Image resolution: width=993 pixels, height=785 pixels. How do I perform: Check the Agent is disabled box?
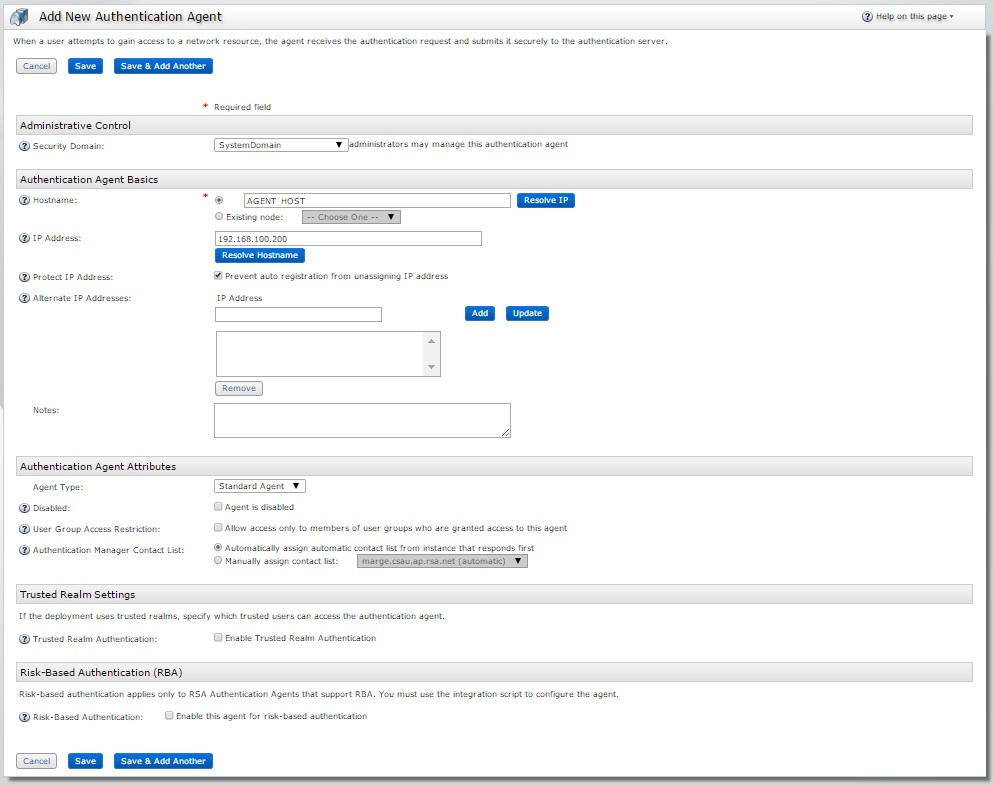point(218,507)
